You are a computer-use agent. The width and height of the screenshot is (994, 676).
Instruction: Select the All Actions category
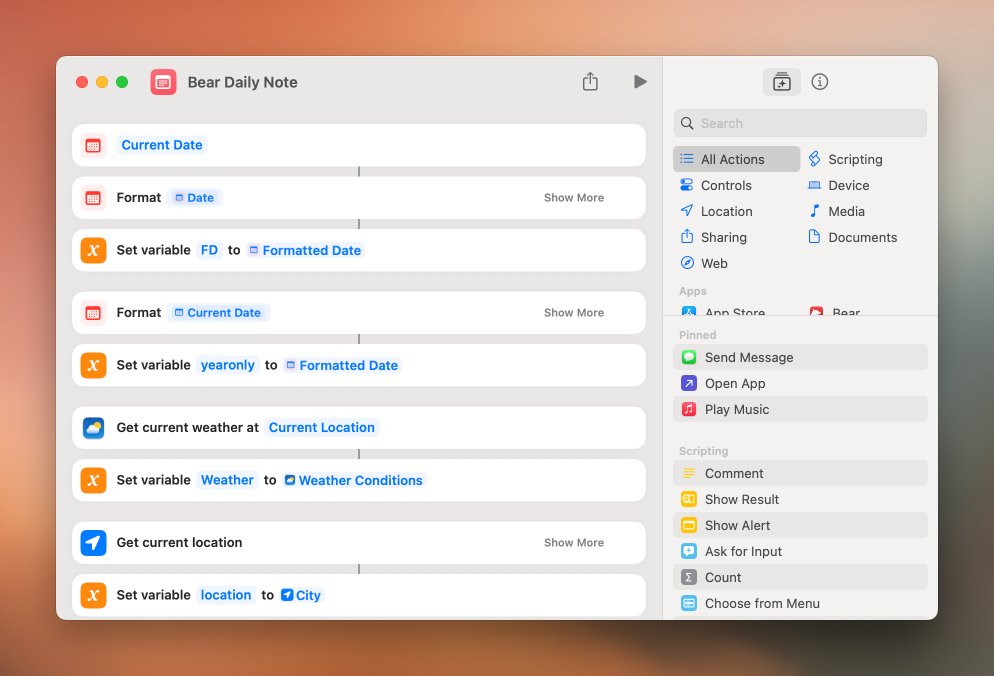(737, 159)
